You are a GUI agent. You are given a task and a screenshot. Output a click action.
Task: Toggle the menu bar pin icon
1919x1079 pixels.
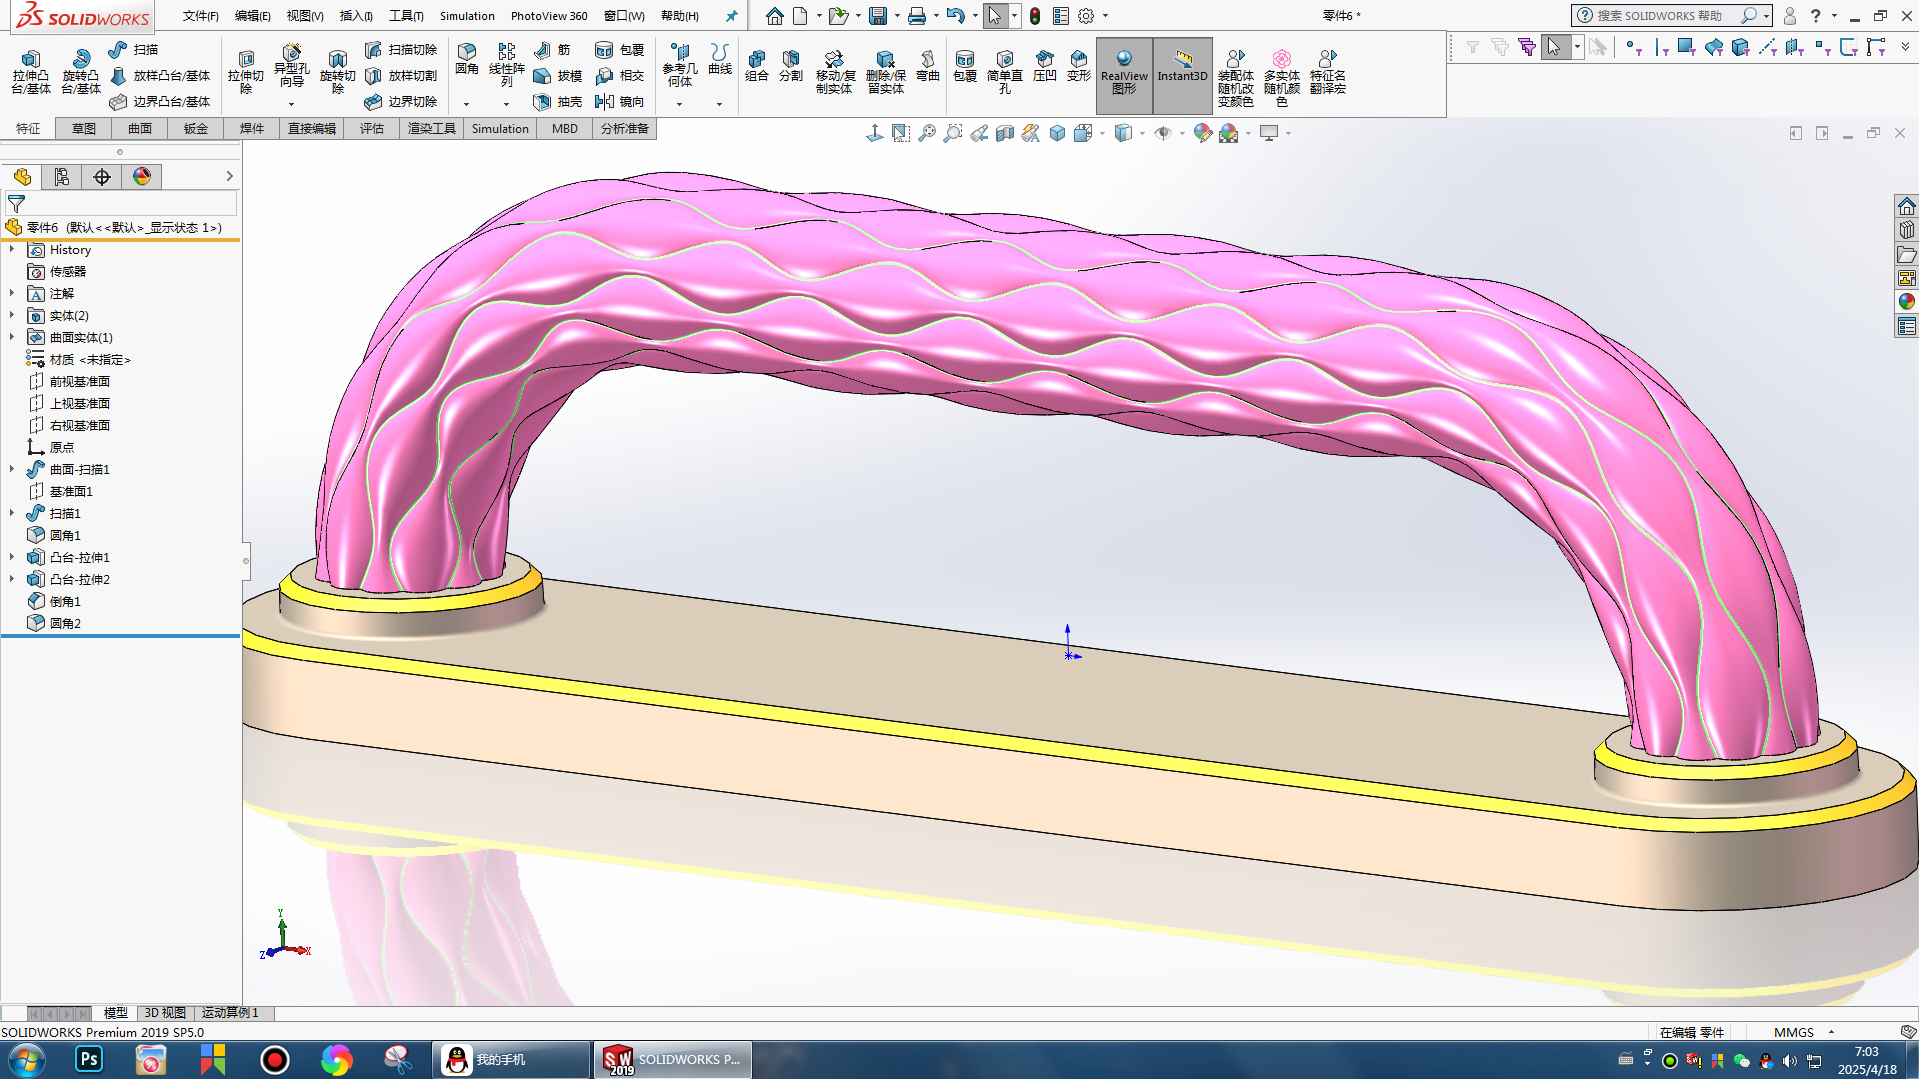click(731, 16)
